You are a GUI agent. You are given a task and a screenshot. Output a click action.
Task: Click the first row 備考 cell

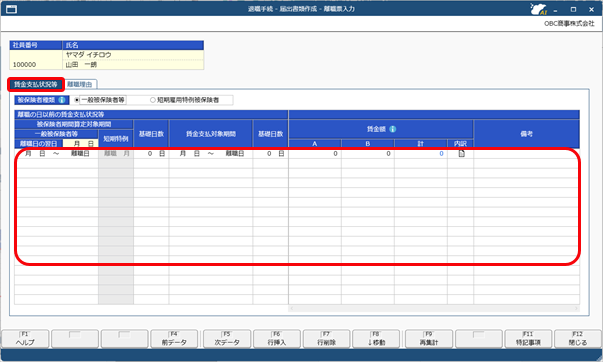526,153
